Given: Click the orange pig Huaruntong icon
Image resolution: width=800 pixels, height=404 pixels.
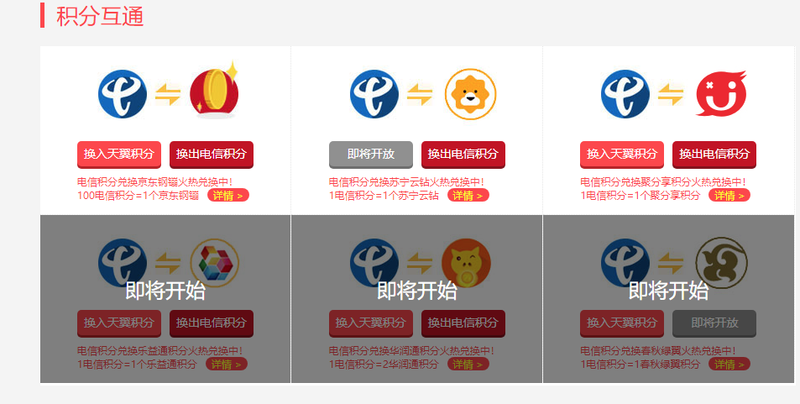Looking at the screenshot, I should (x=466, y=263).
